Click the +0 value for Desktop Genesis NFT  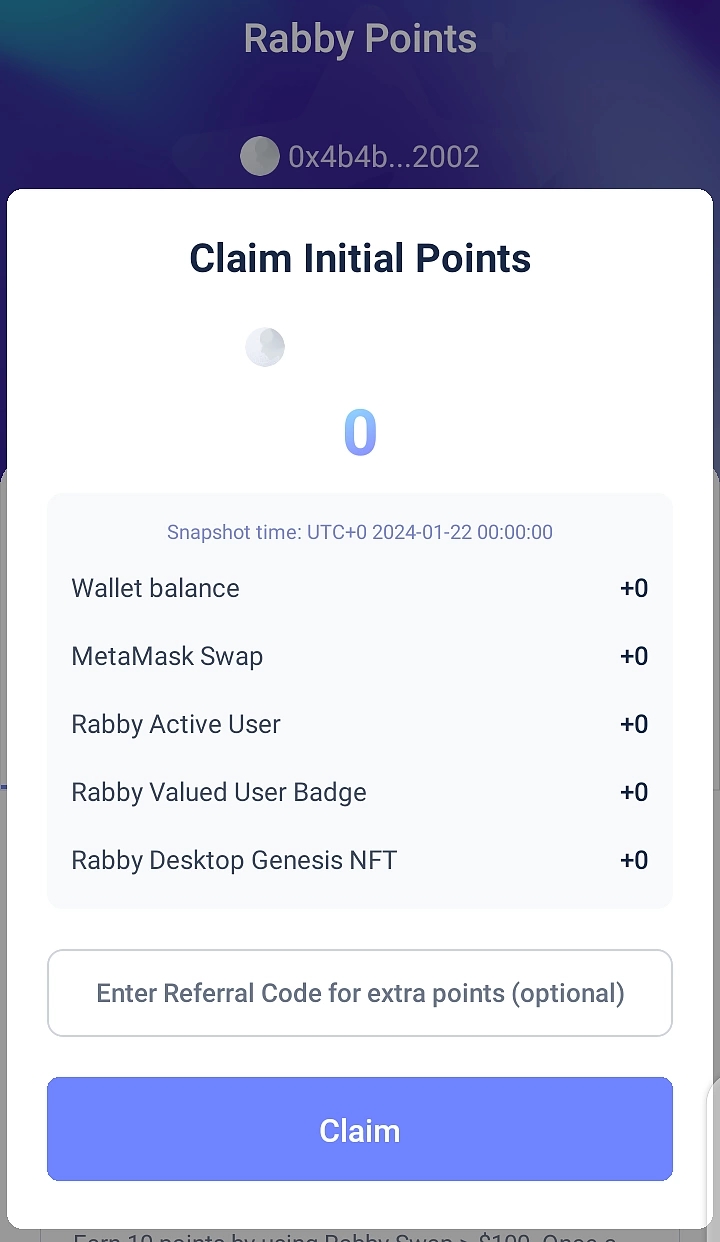[634, 860]
